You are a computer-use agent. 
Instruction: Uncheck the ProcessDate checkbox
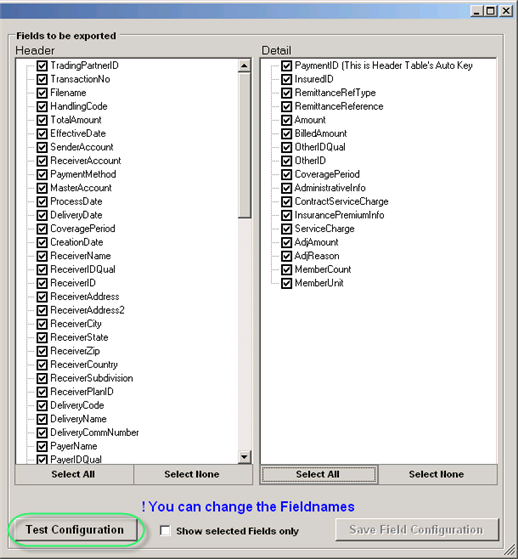click(x=42, y=201)
